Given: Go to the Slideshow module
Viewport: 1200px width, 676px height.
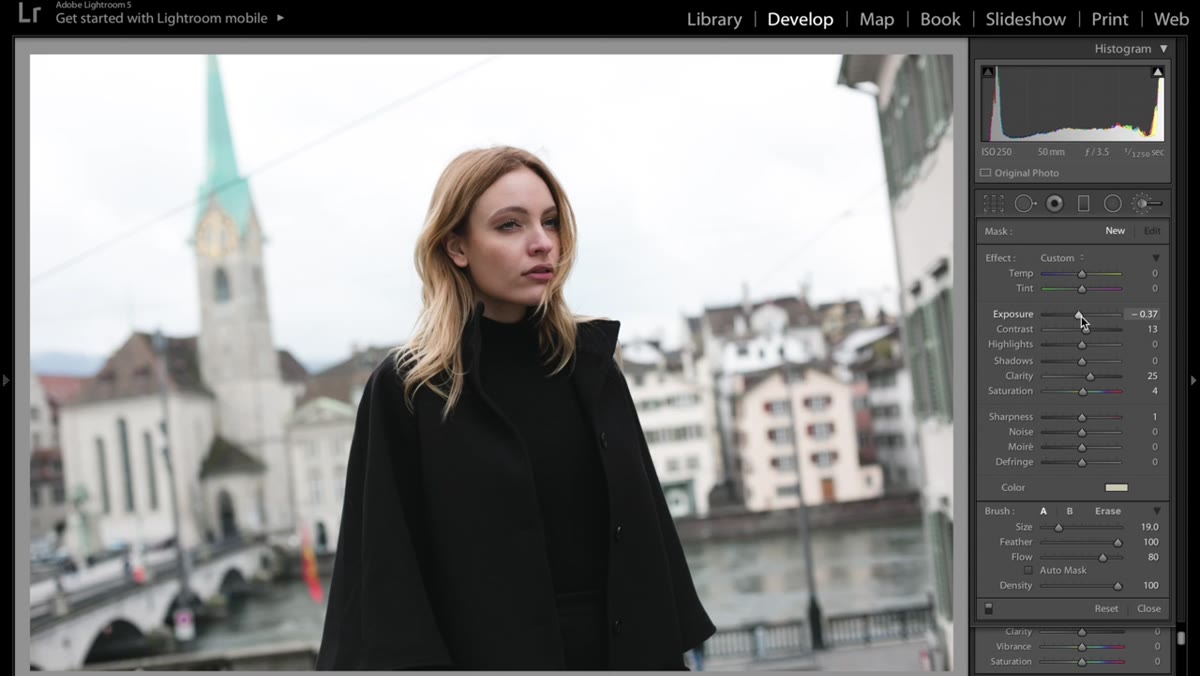Looking at the screenshot, I should [x=1026, y=19].
